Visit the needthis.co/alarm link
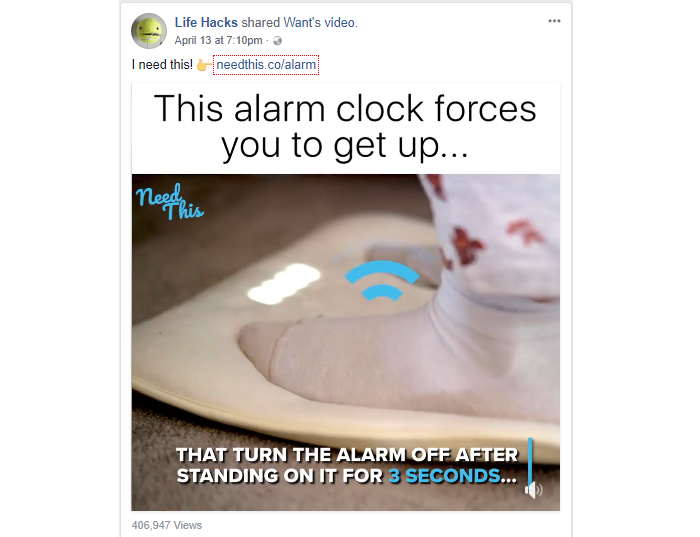 [x=266, y=65]
